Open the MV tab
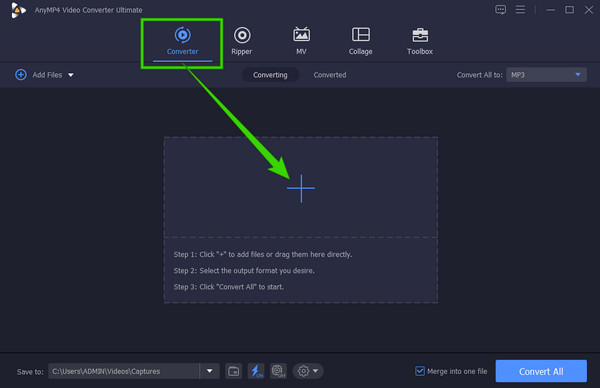The height and width of the screenshot is (388, 600). tap(302, 41)
